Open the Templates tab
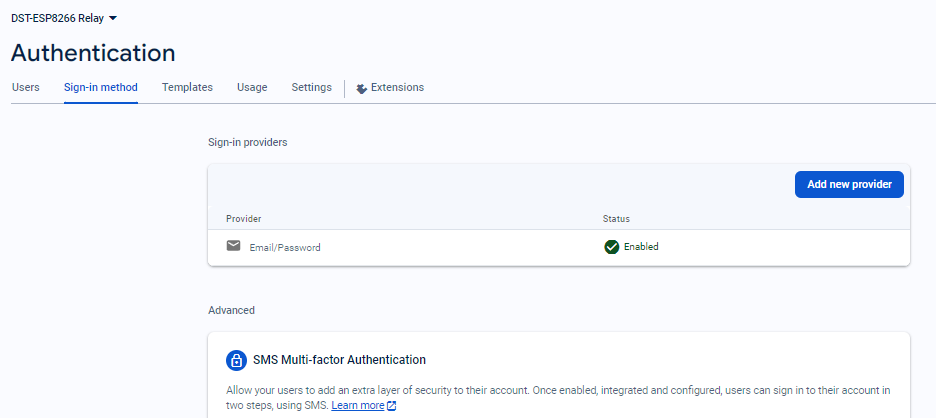936x418 pixels. 187,88
